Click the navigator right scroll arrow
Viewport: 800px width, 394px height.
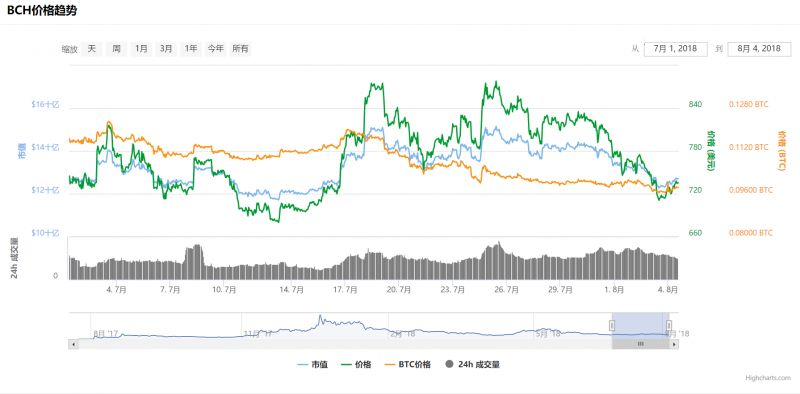pos(674,344)
